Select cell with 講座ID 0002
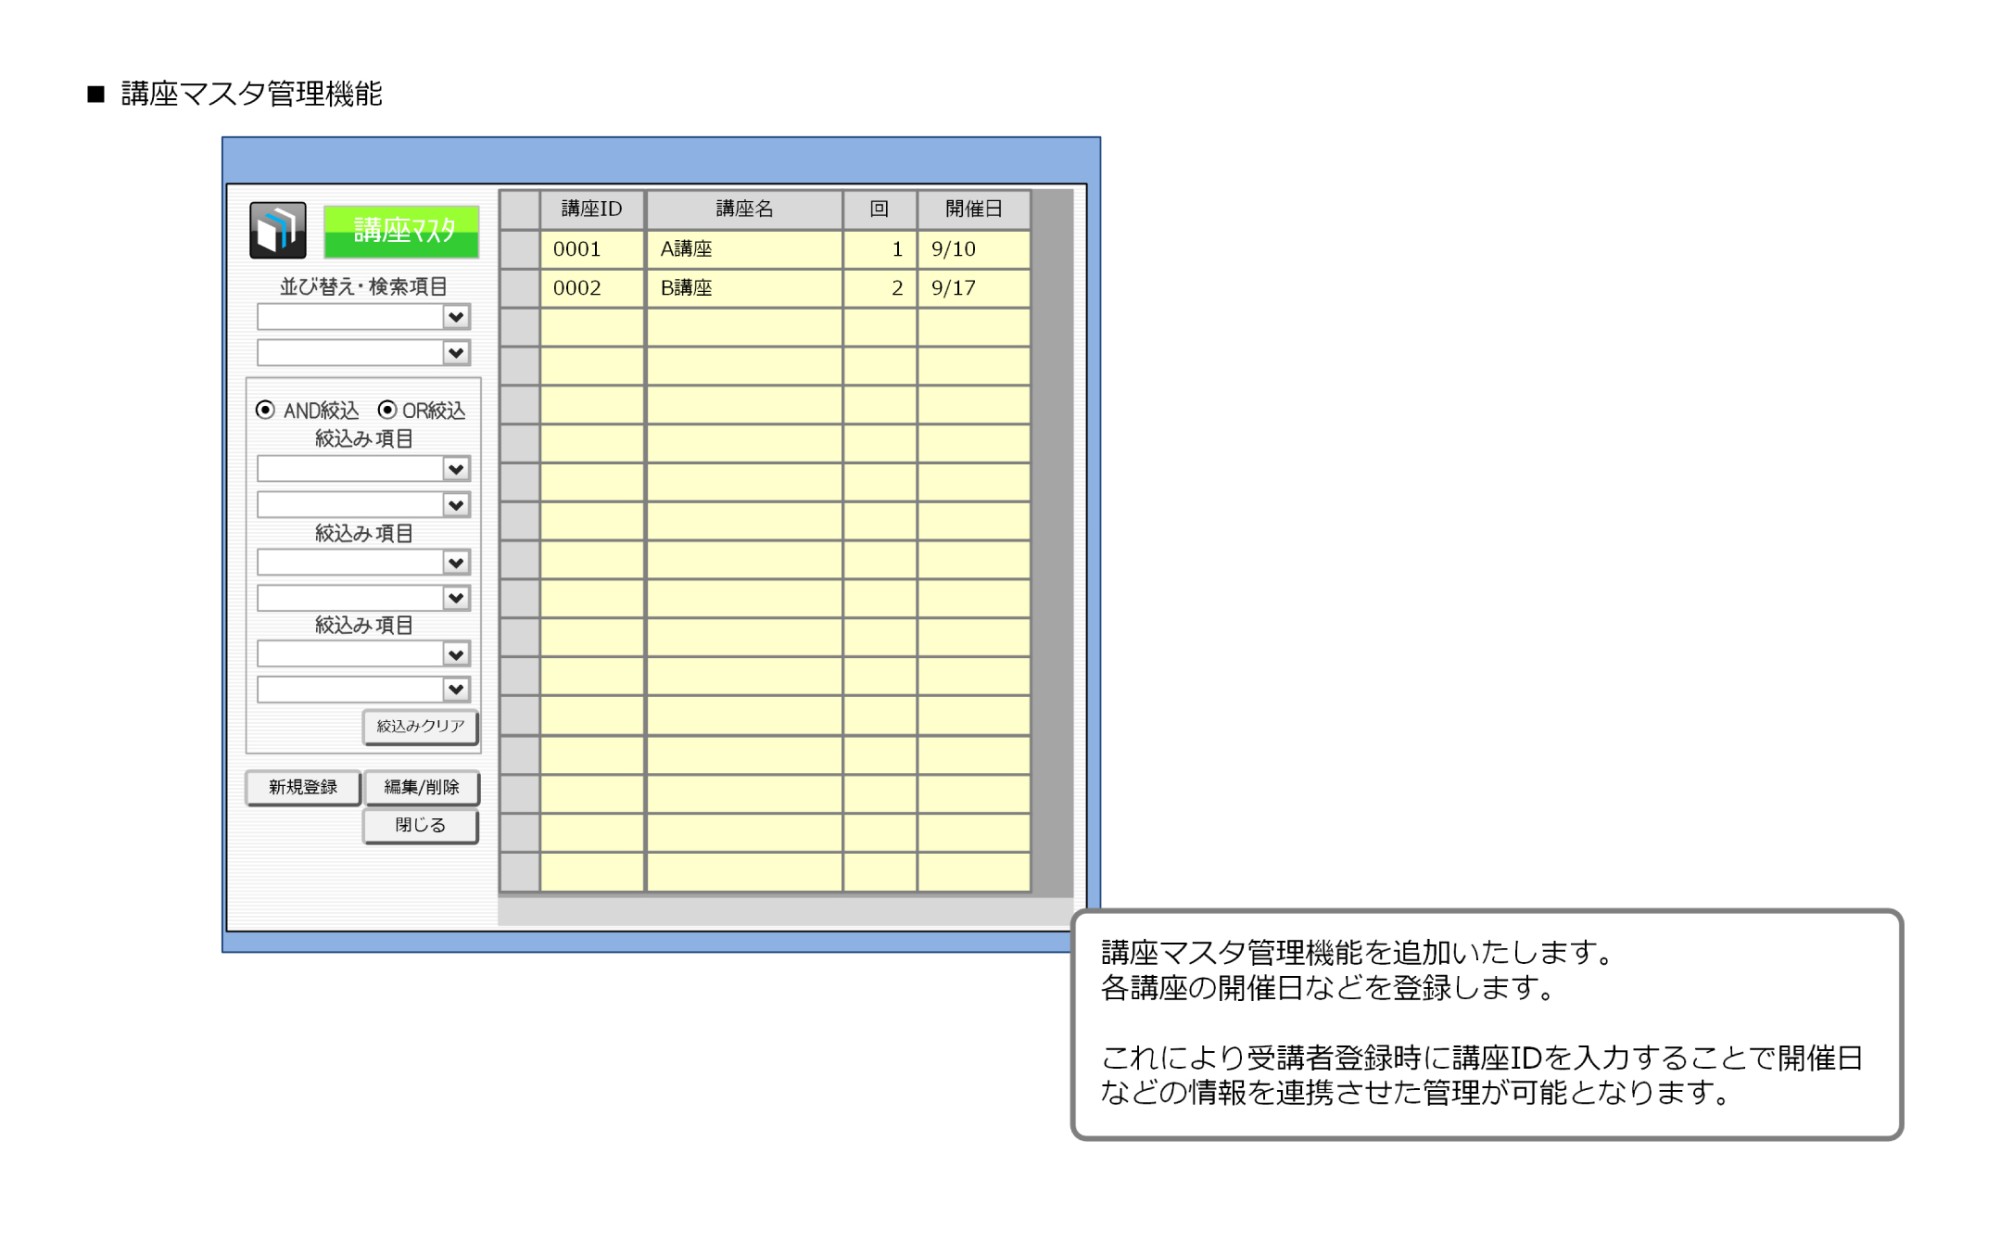 click(x=592, y=288)
